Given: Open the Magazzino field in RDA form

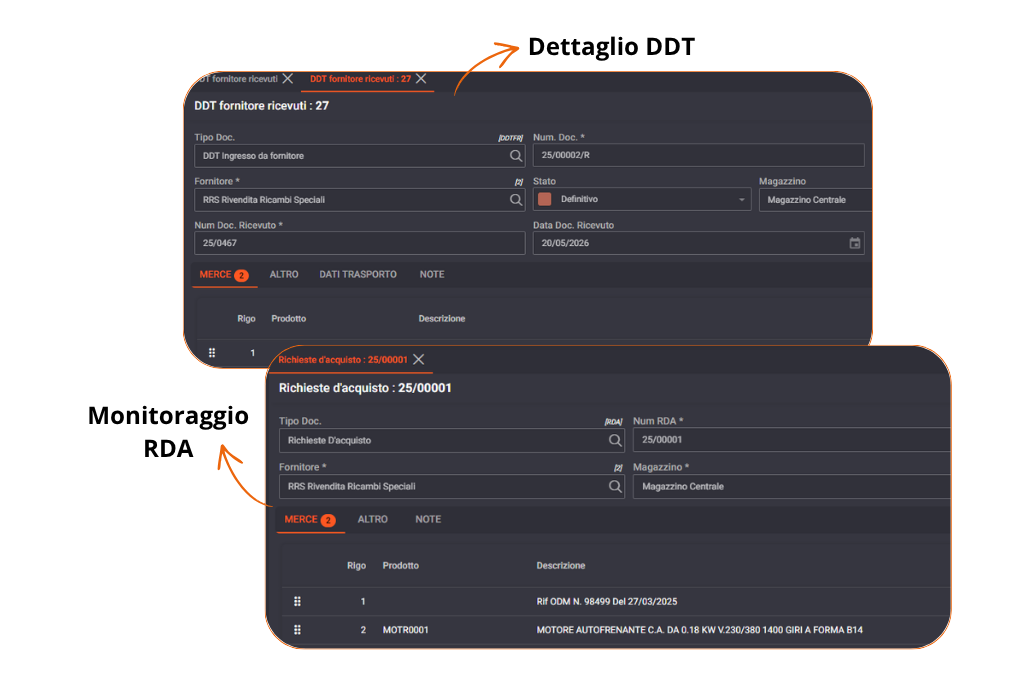Looking at the screenshot, I should (x=792, y=486).
